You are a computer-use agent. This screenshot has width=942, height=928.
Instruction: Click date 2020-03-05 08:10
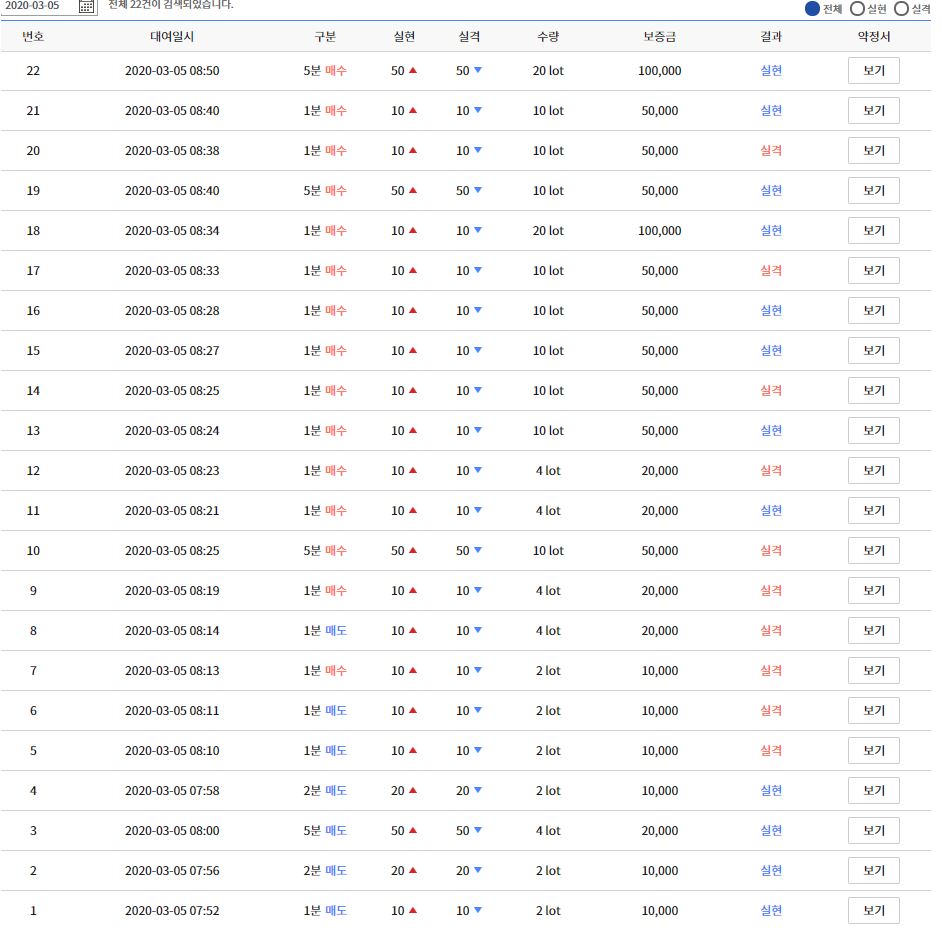tap(172, 750)
